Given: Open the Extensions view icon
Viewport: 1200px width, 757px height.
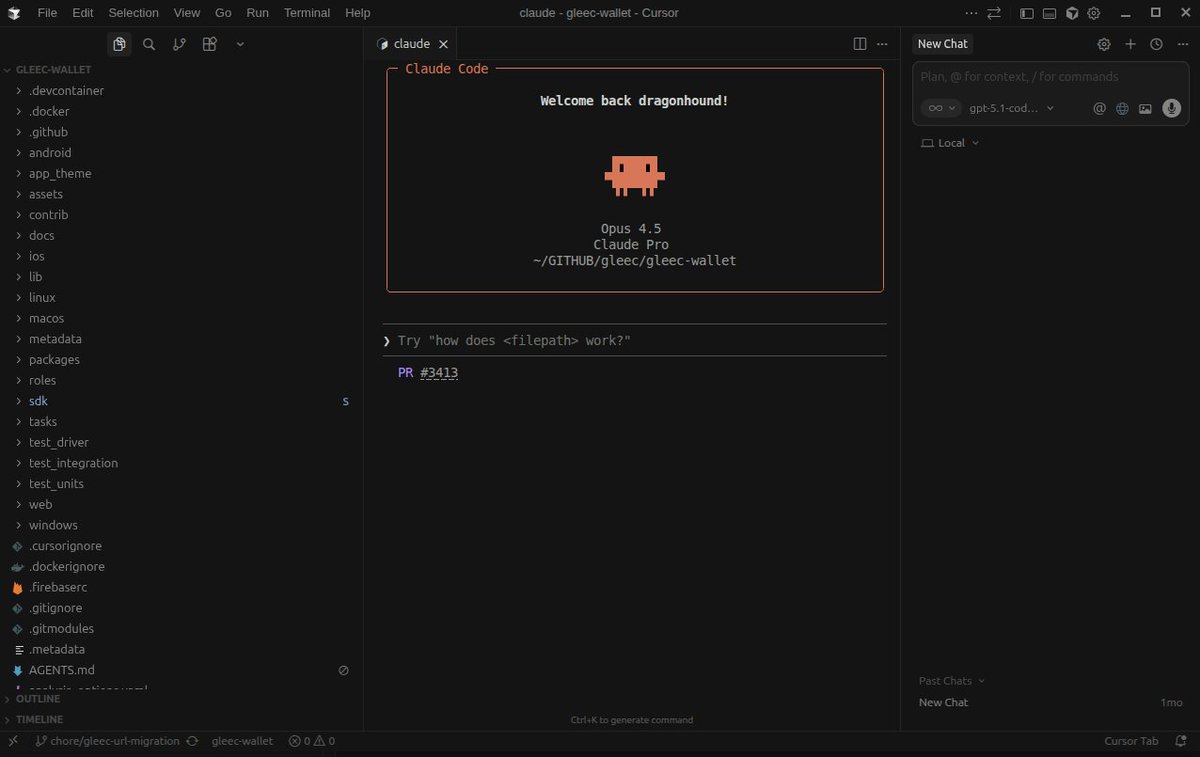Looking at the screenshot, I should [x=209, y=44].
